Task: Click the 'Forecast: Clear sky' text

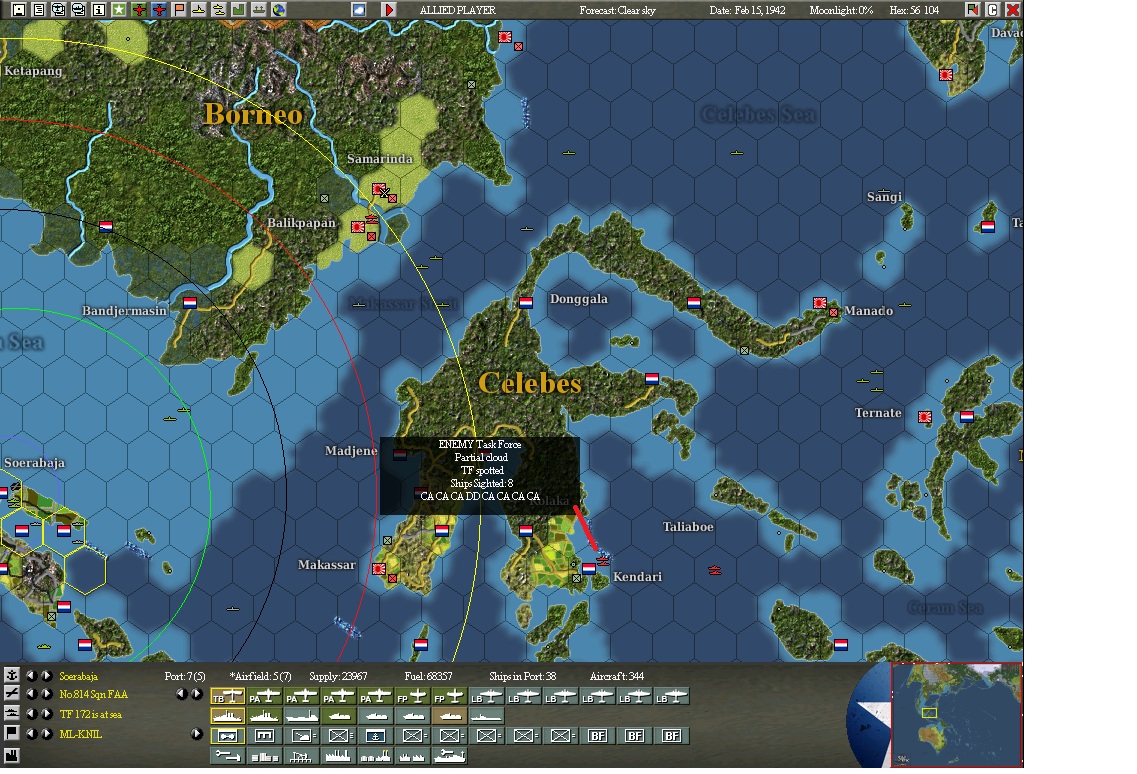Action: [617, 10]
